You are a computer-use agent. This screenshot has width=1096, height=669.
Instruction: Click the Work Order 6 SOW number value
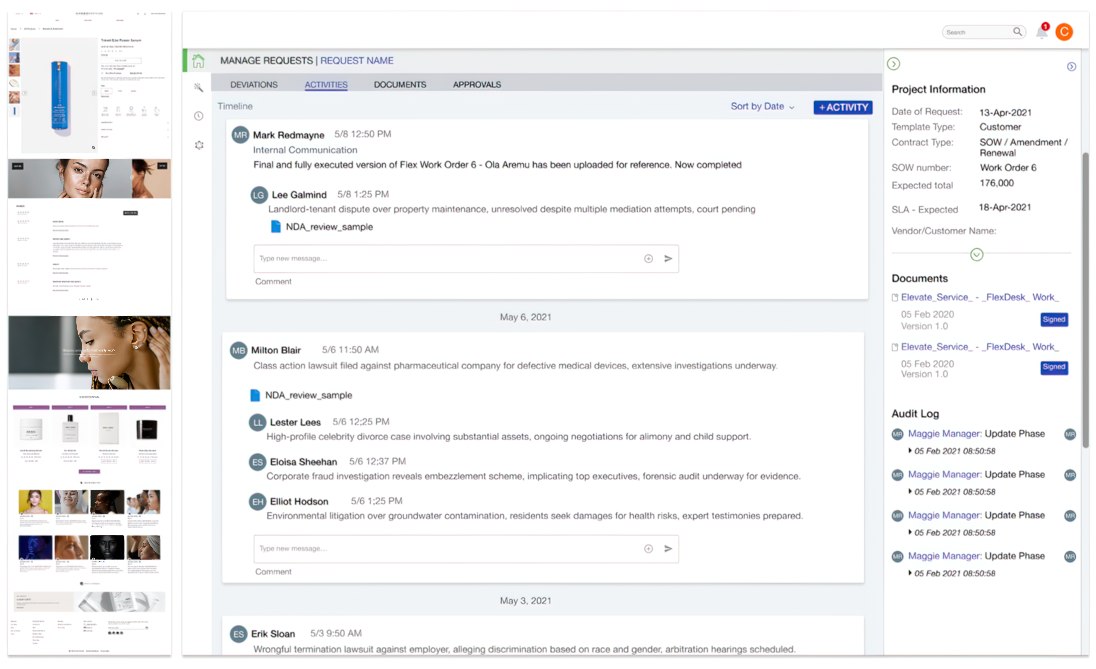coord(1008,168)
